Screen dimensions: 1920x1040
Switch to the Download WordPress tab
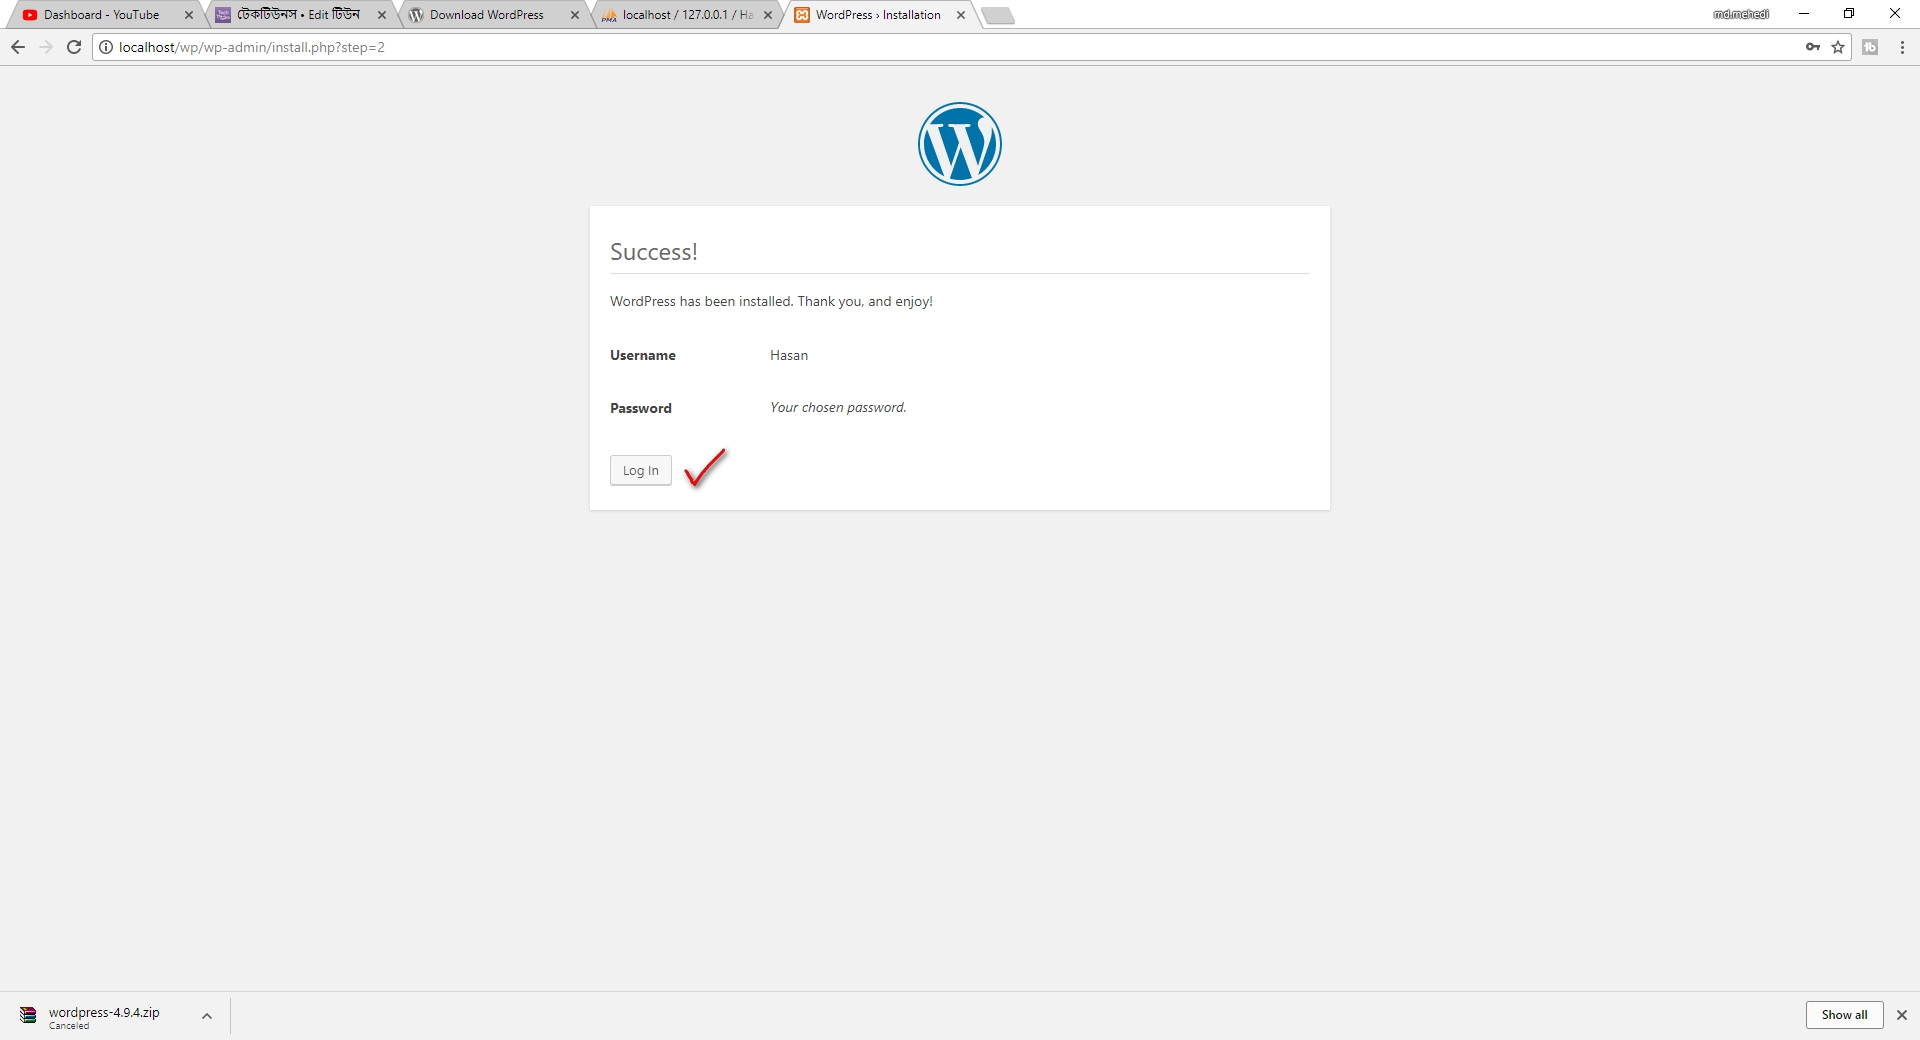coord(487,15)
